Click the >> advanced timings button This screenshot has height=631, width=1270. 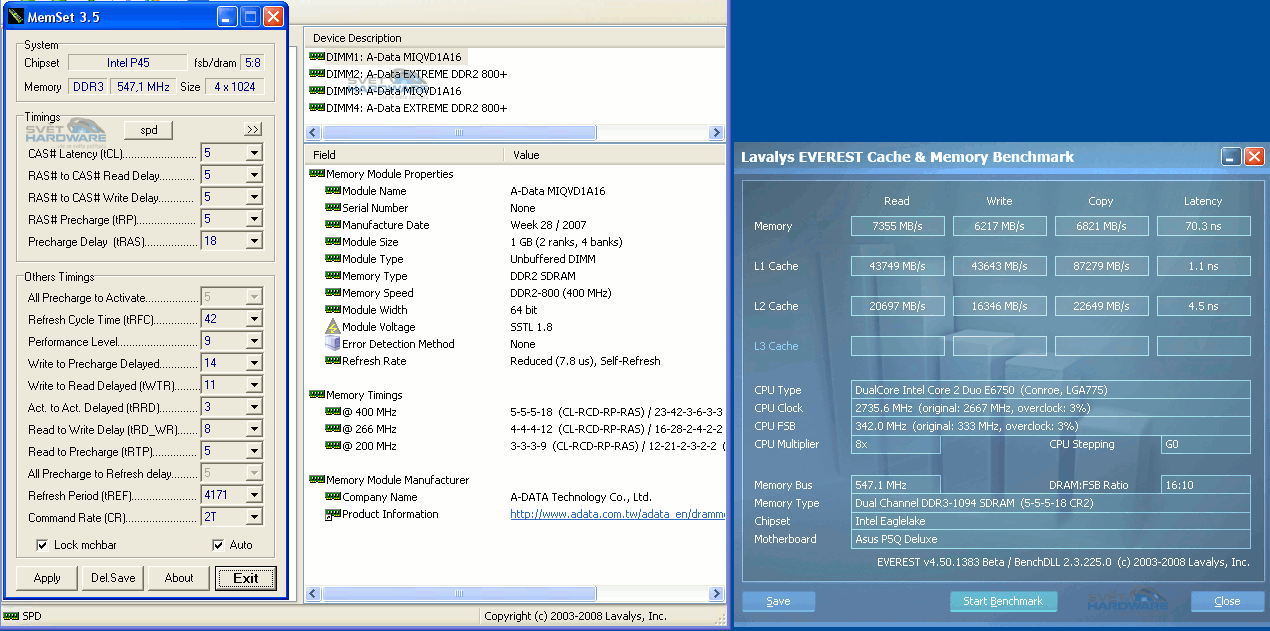click(253, 130)
